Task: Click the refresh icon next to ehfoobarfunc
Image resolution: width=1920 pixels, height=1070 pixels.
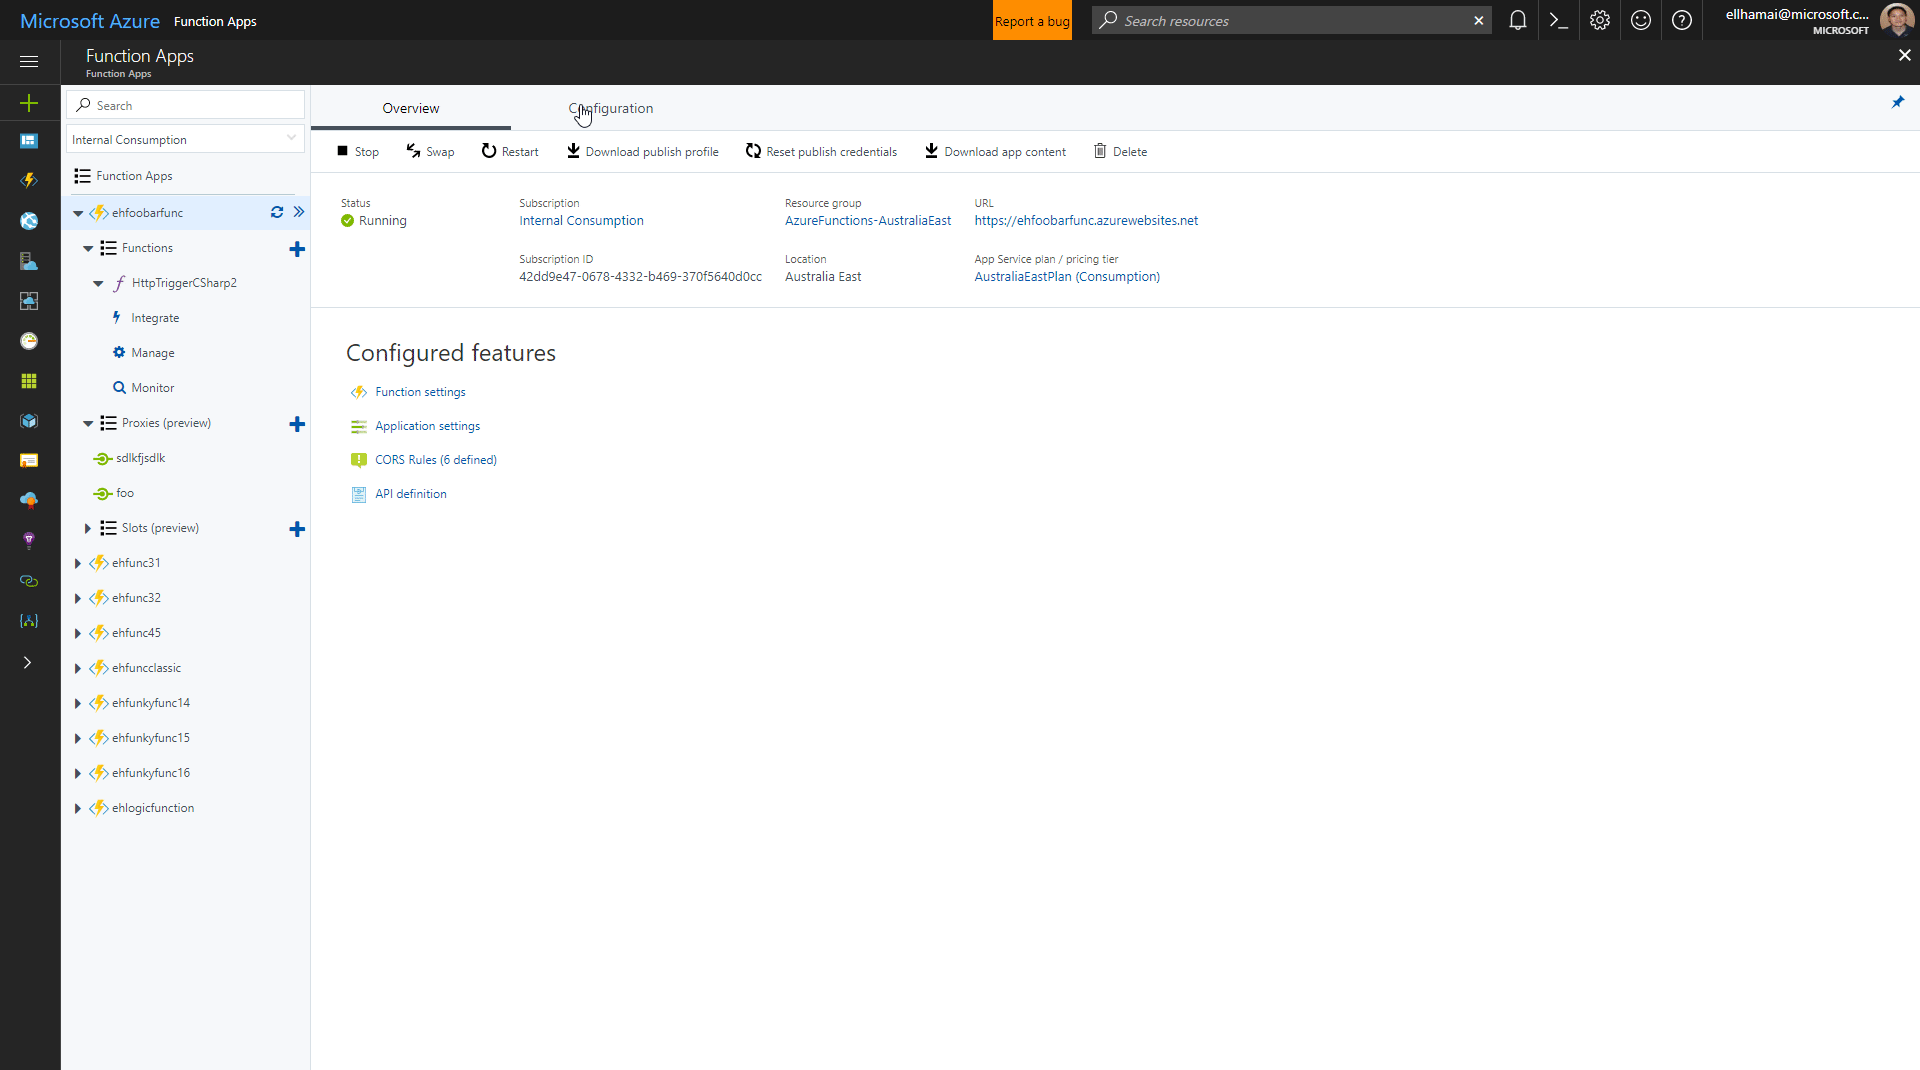Action: coord(276,212)
